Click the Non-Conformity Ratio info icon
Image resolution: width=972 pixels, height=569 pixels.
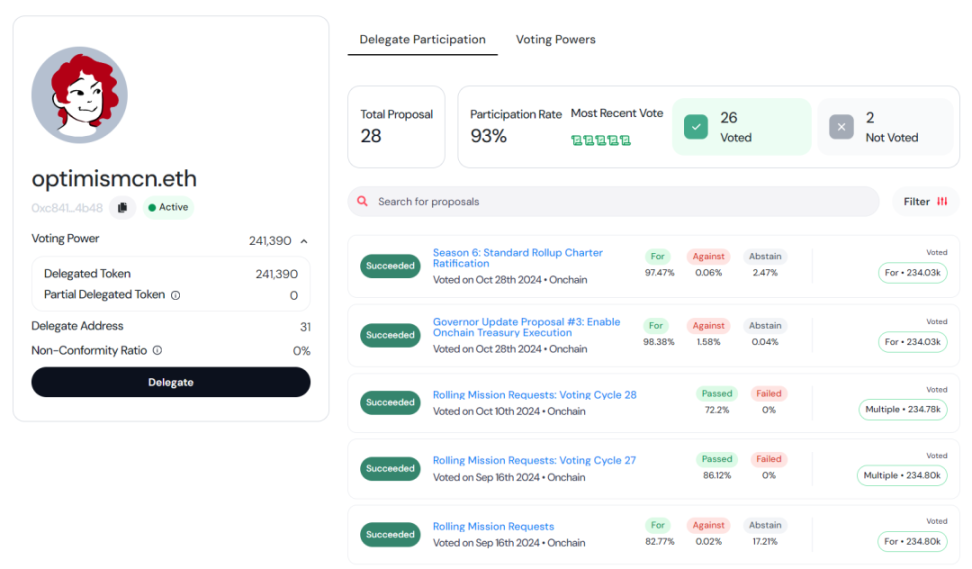tap(157, 351)
